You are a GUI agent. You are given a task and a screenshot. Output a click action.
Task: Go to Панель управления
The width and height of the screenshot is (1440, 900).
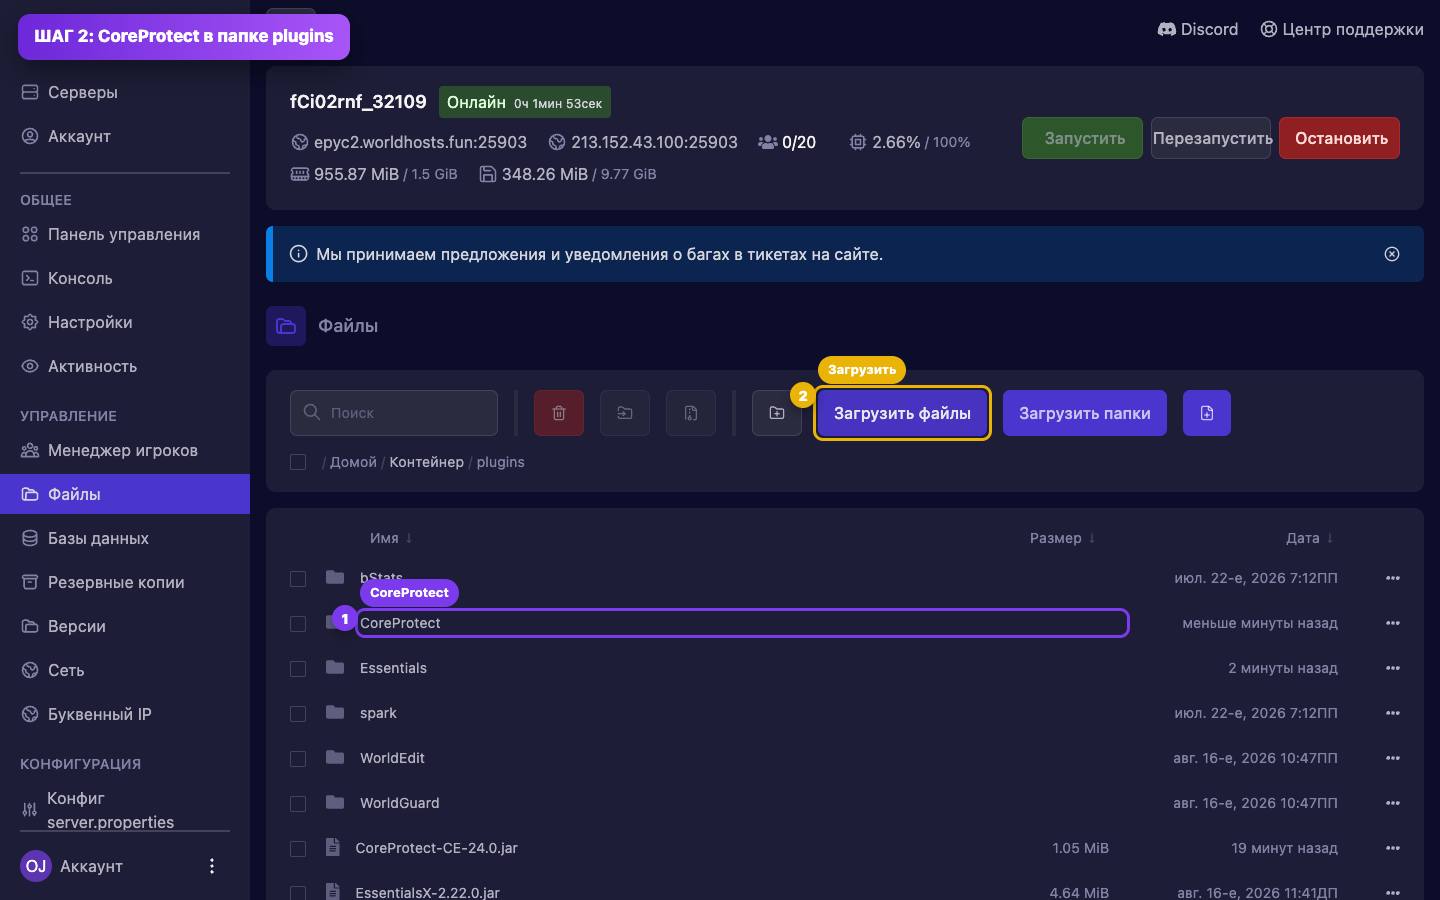pyautogui.click(x=125, y=234)
